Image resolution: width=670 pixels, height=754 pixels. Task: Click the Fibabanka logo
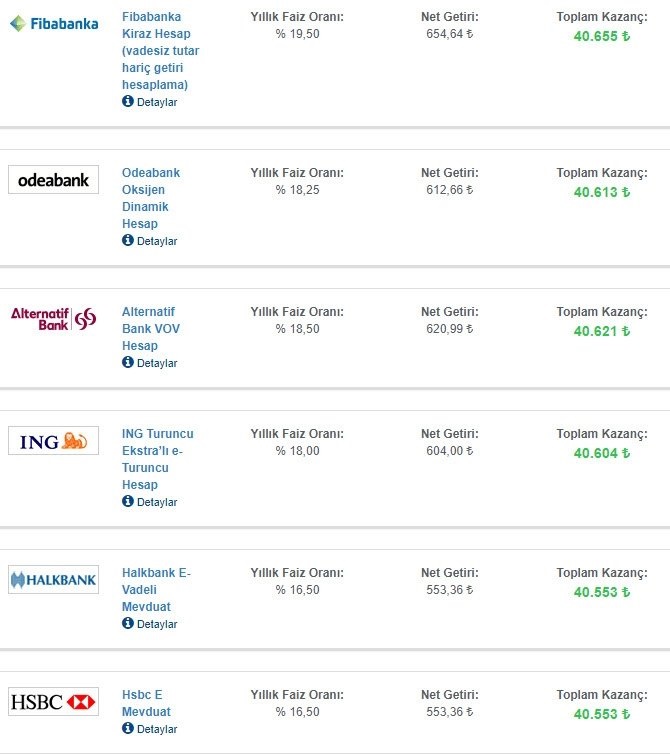pos(54,24)
